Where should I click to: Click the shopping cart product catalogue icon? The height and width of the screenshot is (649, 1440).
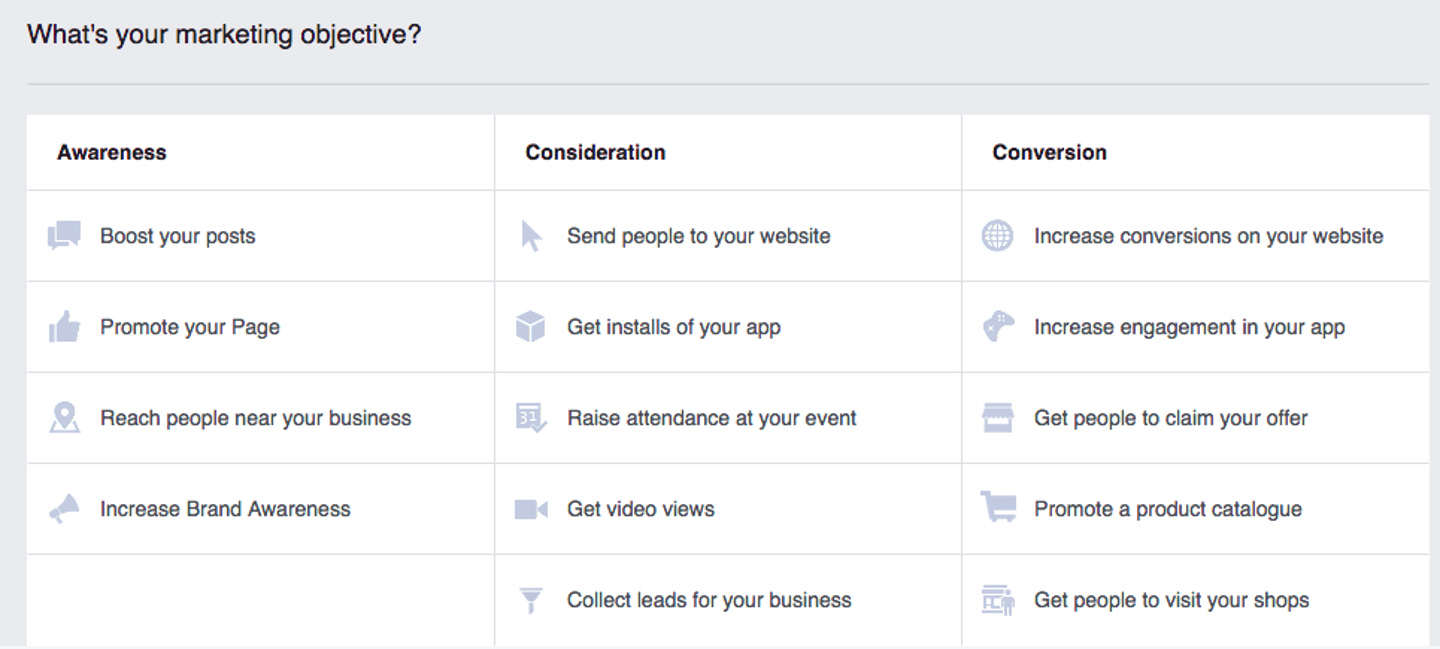pos(997,508)
